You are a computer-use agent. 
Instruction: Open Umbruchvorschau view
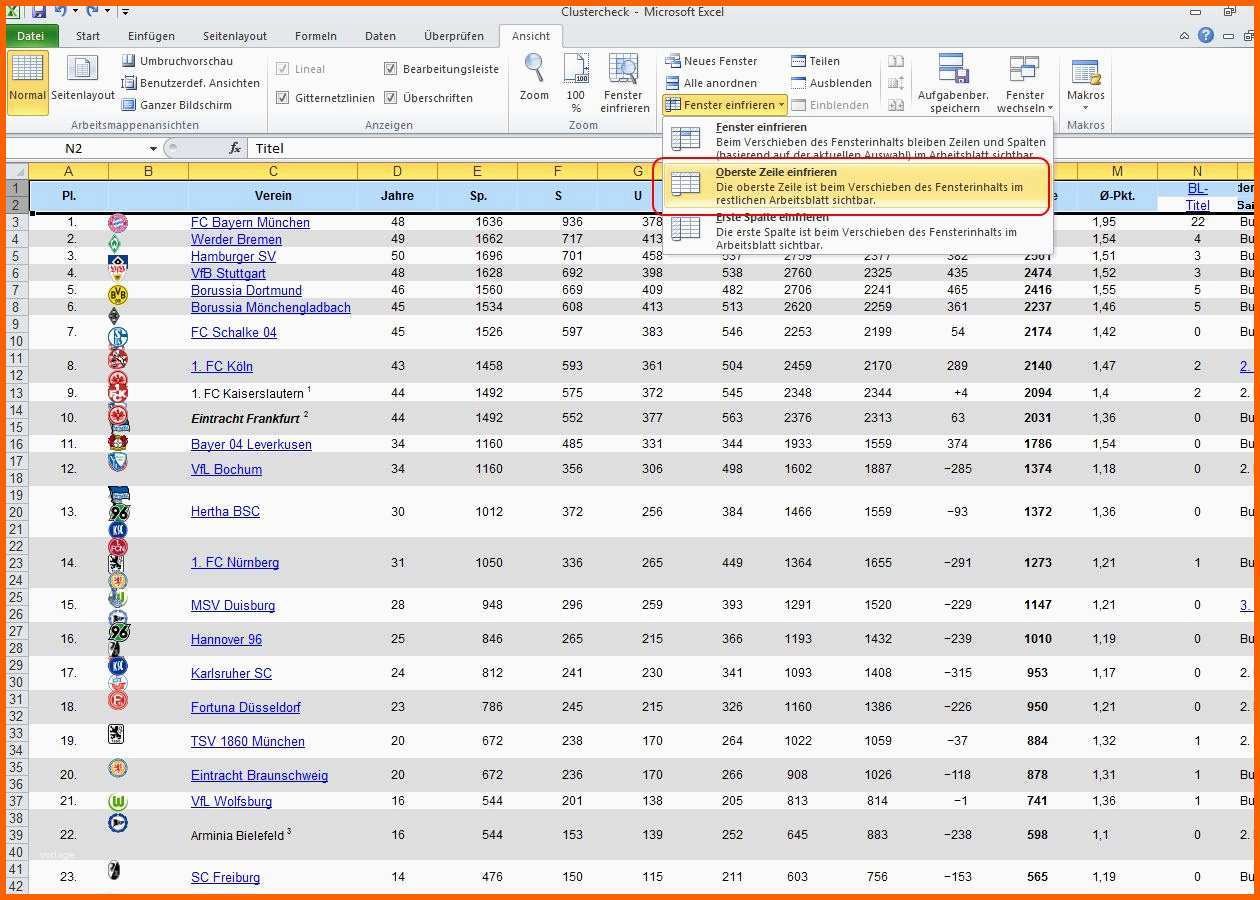tap(177, 61)
